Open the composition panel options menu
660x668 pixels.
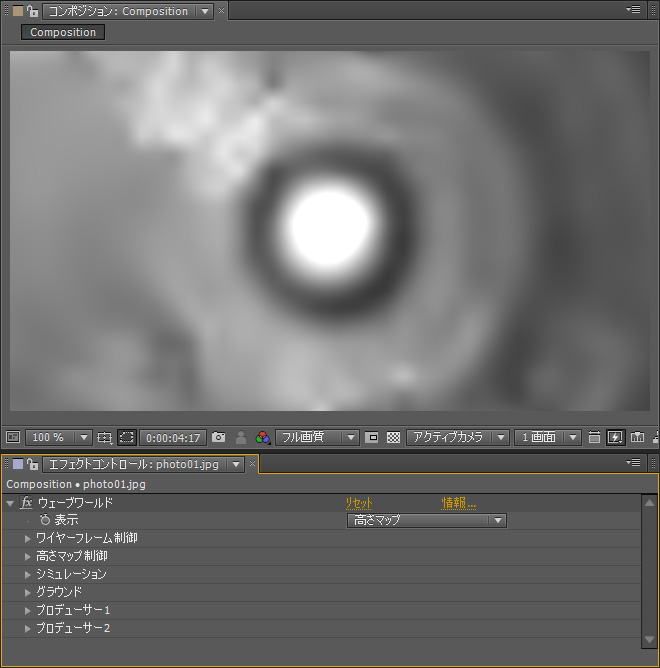633,9
